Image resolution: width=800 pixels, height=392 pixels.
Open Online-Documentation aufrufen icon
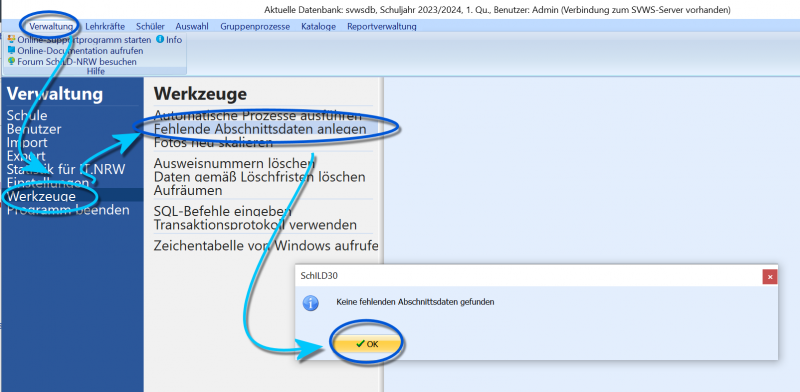11,51
